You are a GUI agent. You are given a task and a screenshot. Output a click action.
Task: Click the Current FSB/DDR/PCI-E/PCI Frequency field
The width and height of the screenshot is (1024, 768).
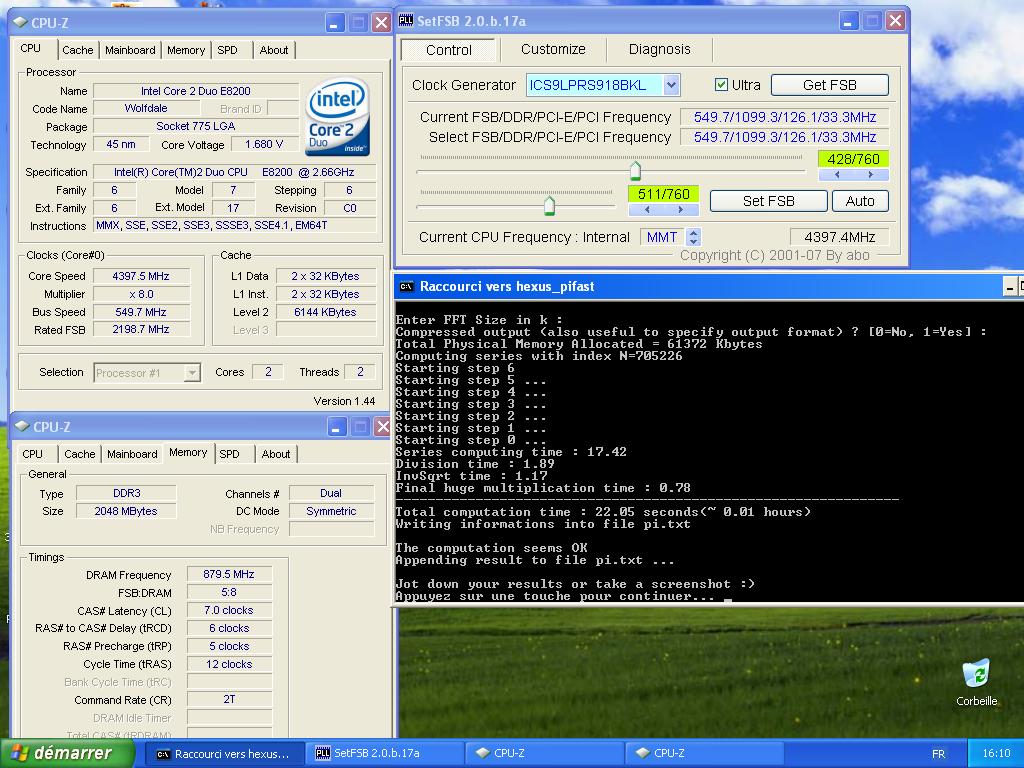coord(784,117)
